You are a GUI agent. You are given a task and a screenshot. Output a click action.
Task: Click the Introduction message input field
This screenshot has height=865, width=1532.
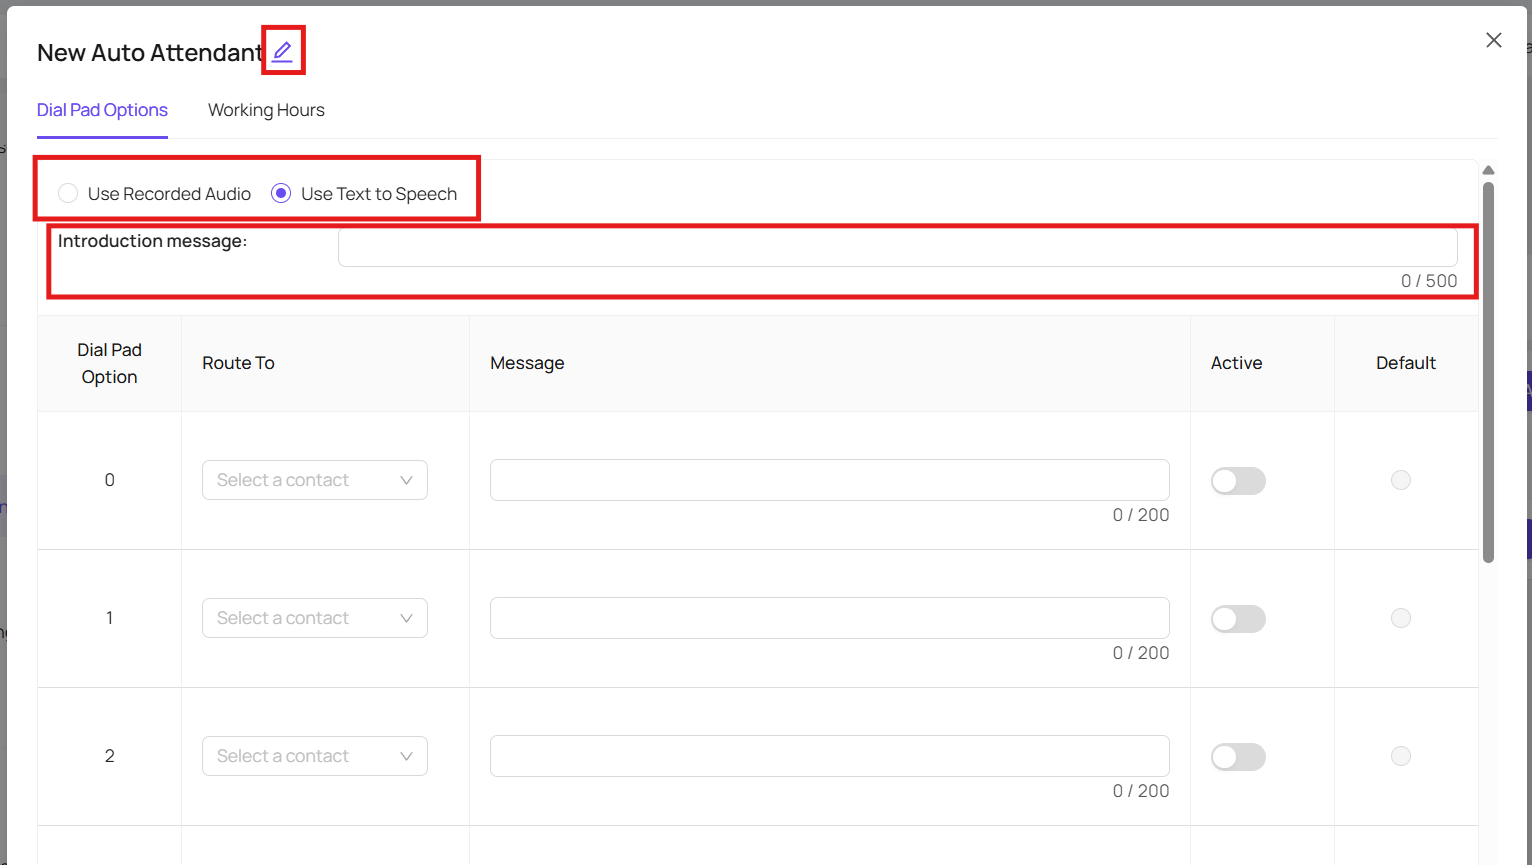tap(898, 248)
